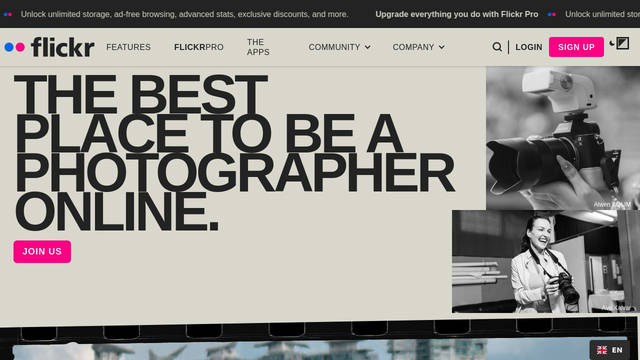Click the JOIN US button
Screen dimensions: 640x360
tap(42, 251)
